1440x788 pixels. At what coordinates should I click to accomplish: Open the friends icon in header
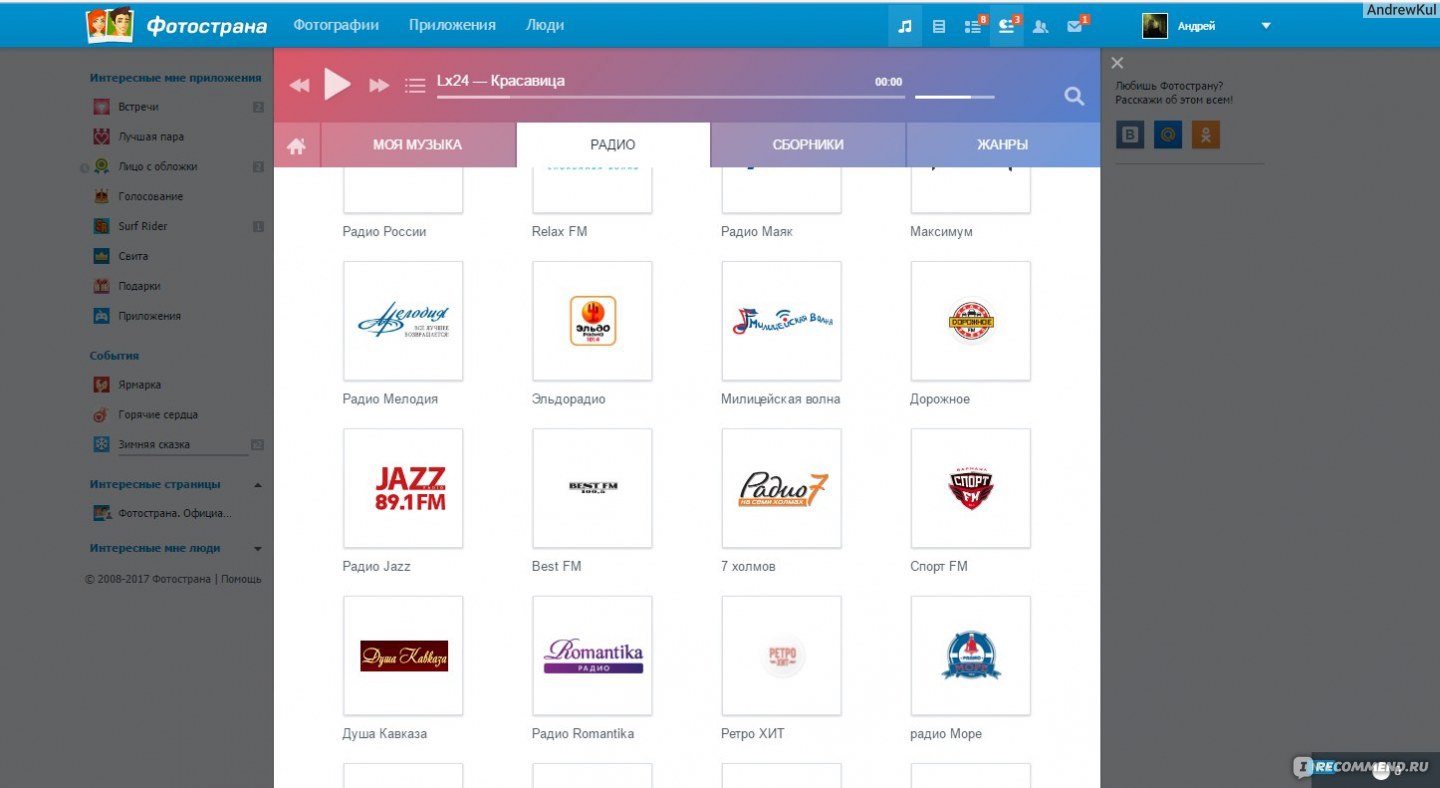[x=1041, y=26]
